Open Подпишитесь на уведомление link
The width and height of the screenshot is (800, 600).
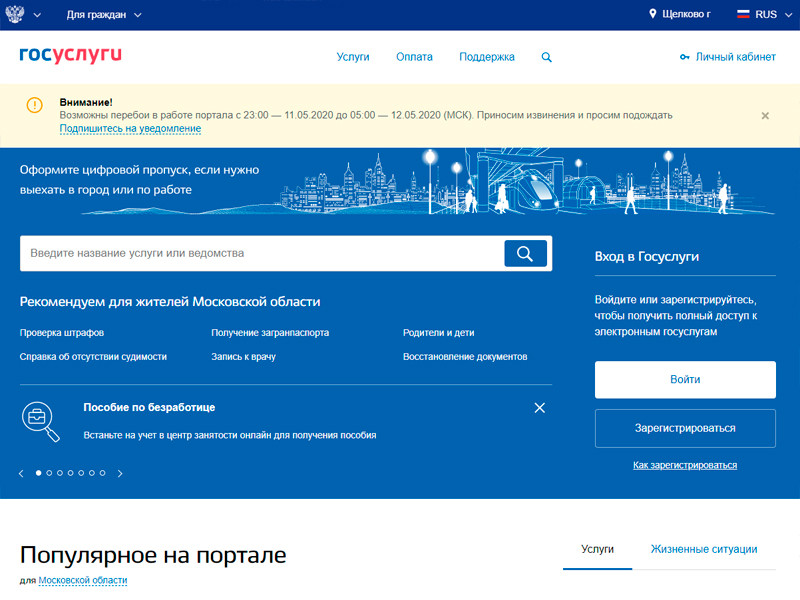130,129
